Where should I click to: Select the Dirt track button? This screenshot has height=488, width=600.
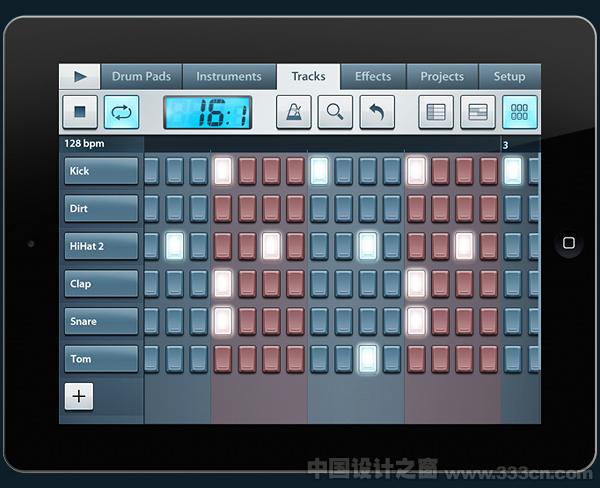(x=101, y=209)
